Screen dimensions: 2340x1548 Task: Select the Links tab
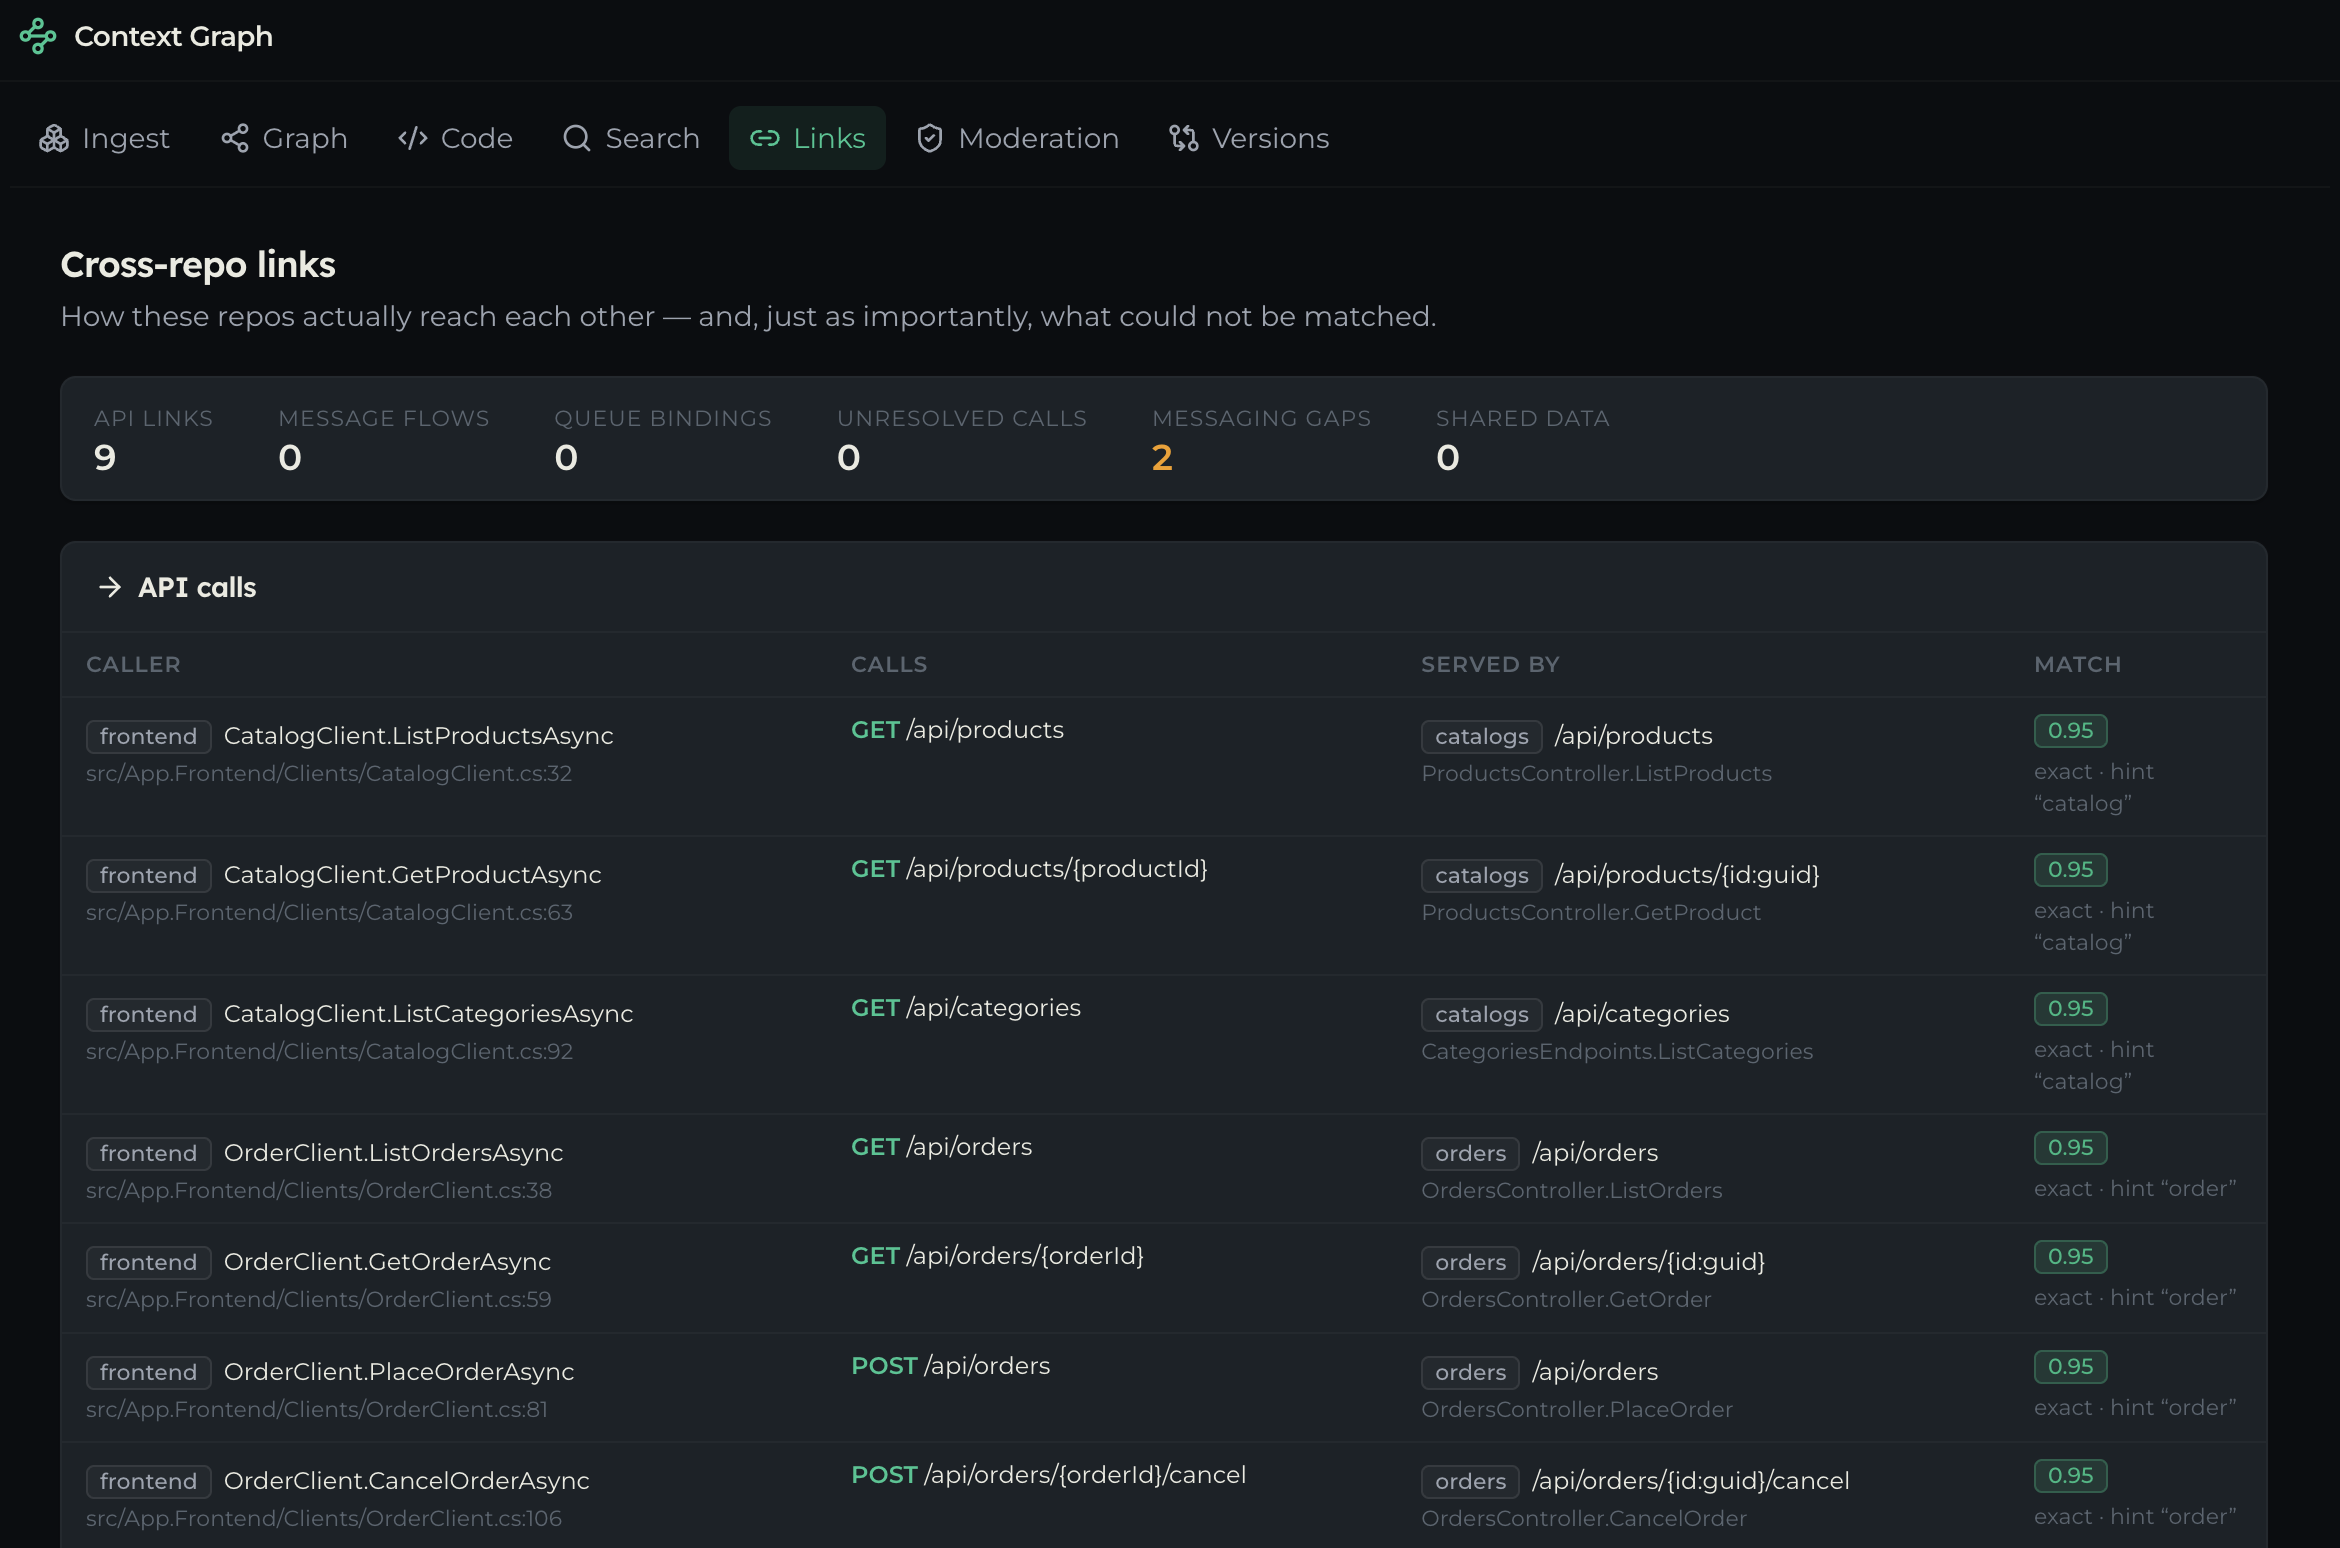(808, 138)
